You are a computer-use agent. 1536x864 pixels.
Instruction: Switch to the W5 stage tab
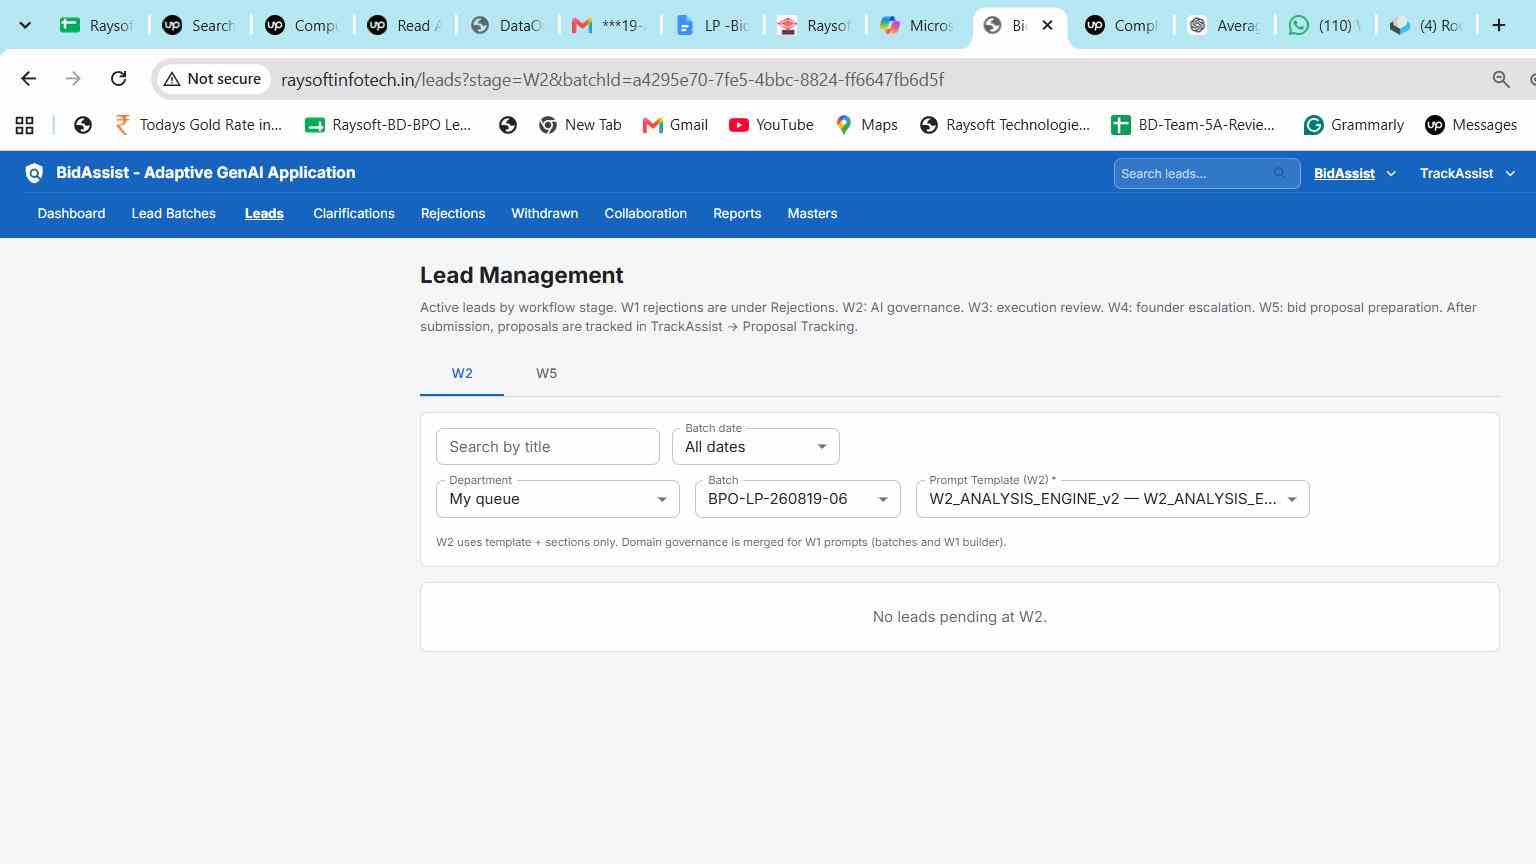click(546, 373)
